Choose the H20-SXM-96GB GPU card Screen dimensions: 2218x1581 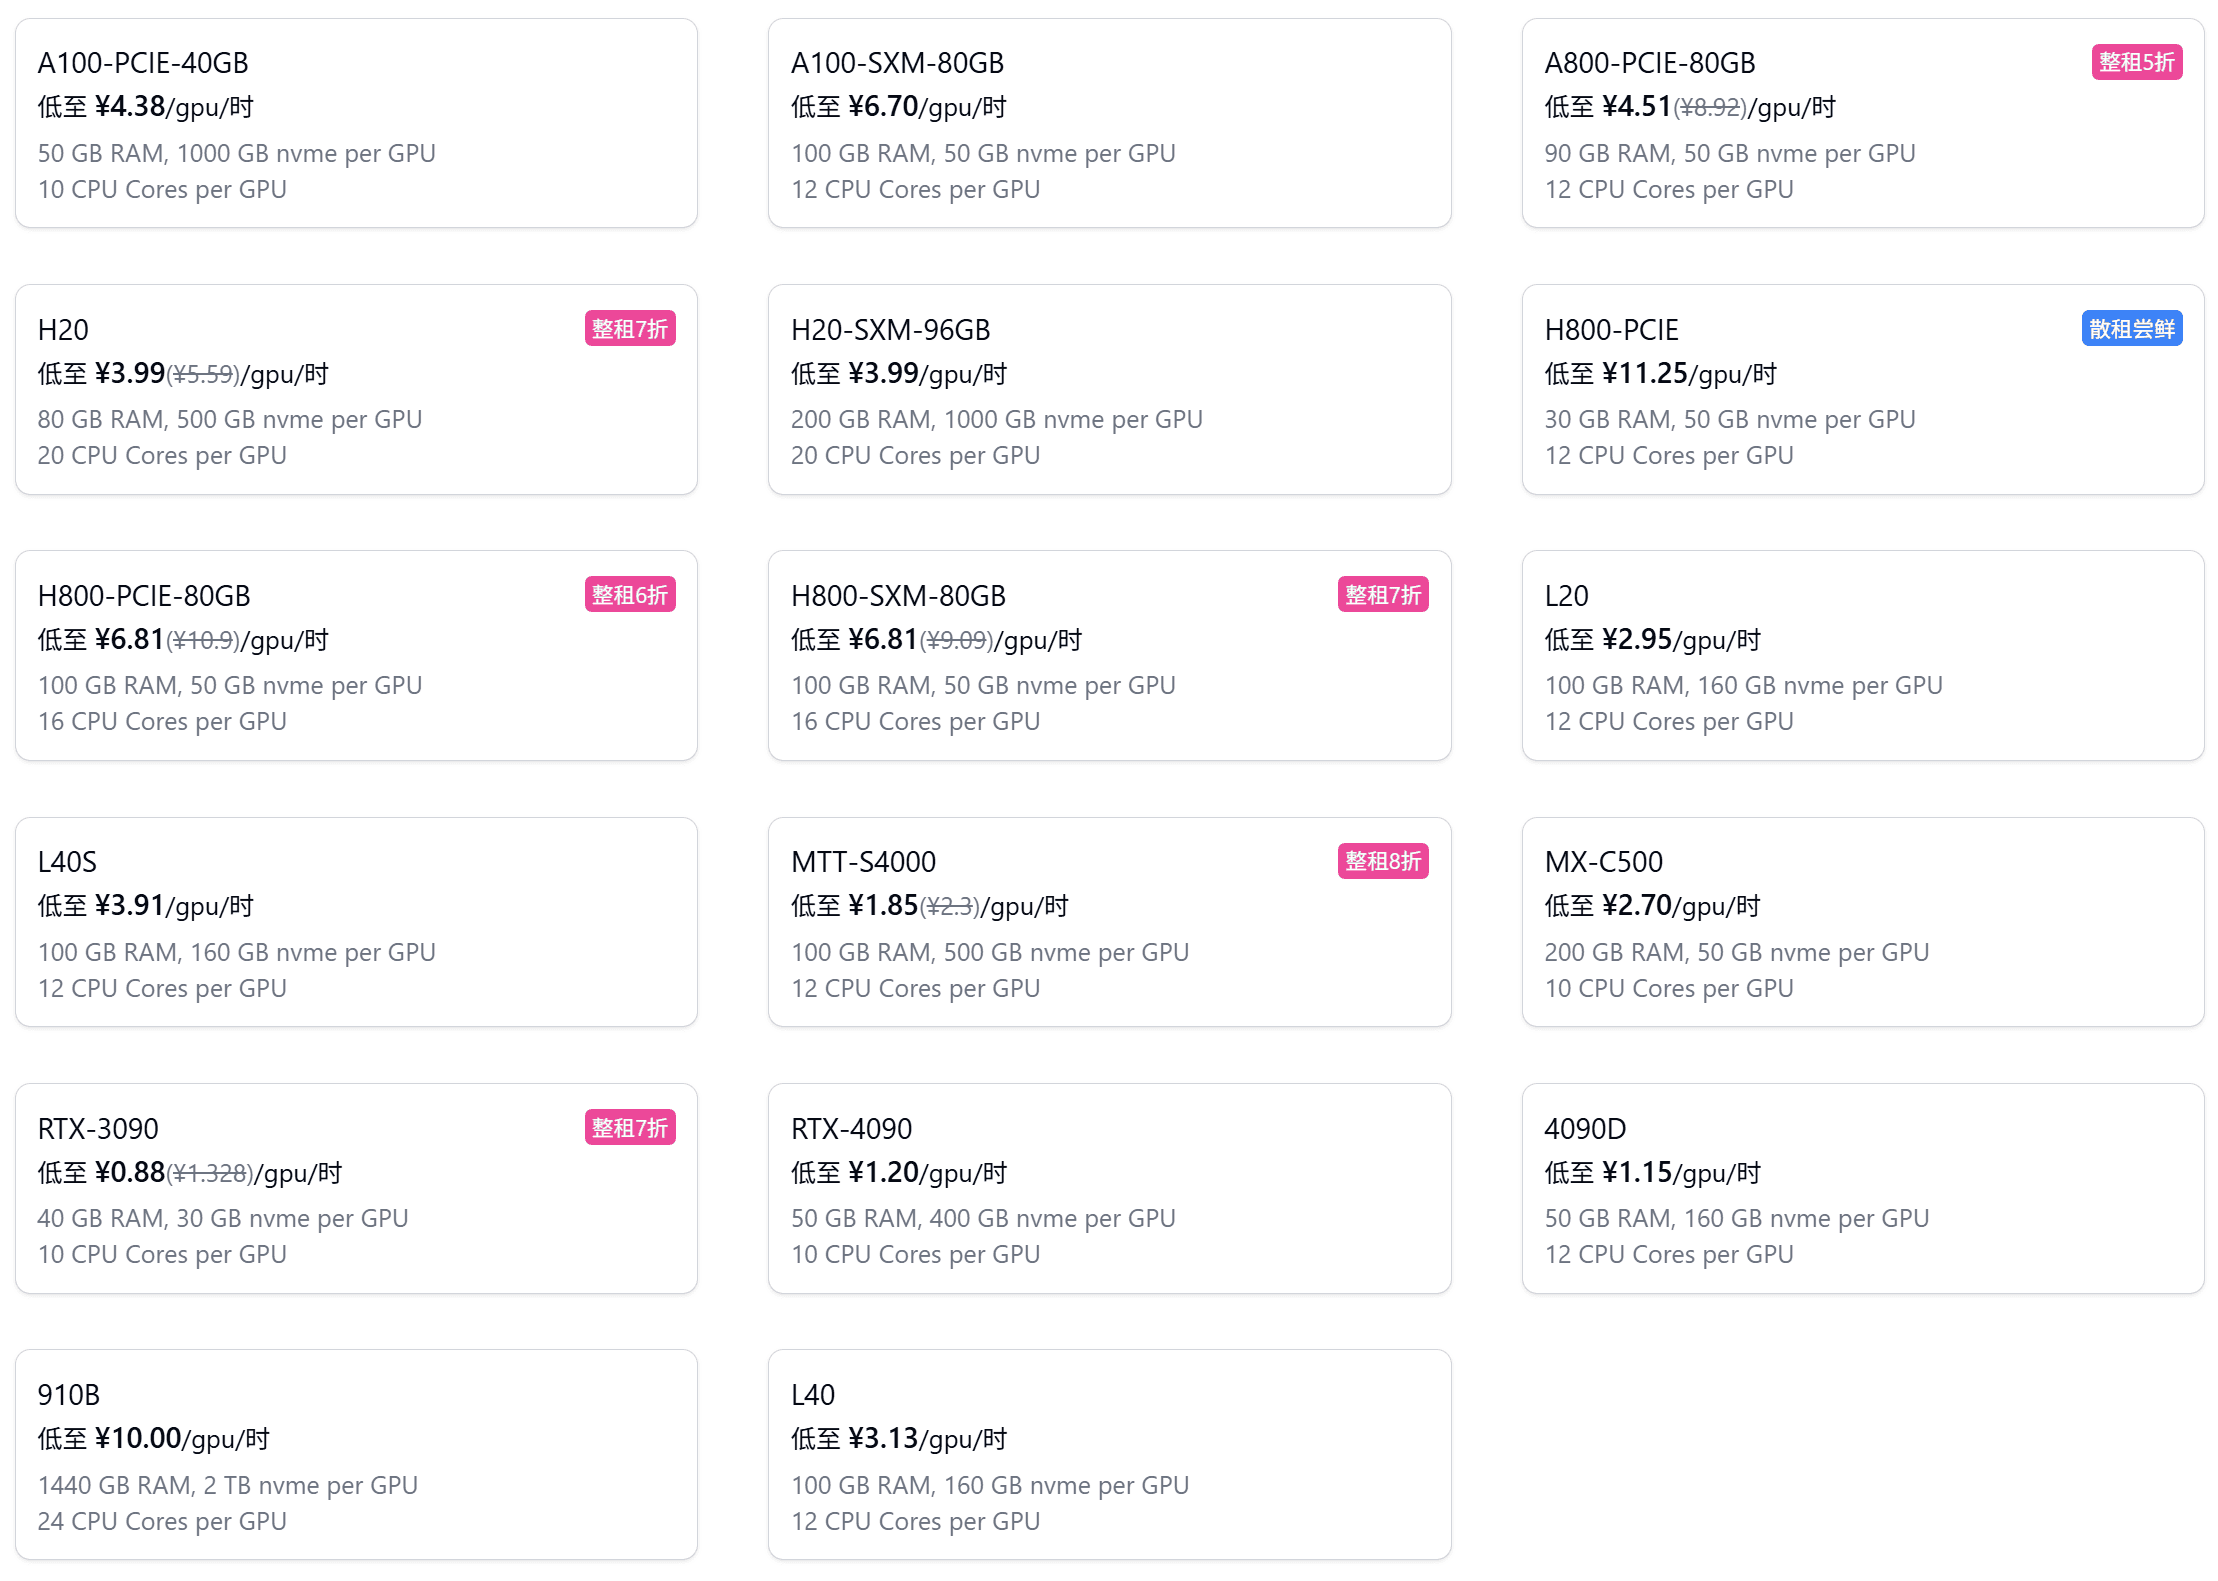(x=1109, y=389)
